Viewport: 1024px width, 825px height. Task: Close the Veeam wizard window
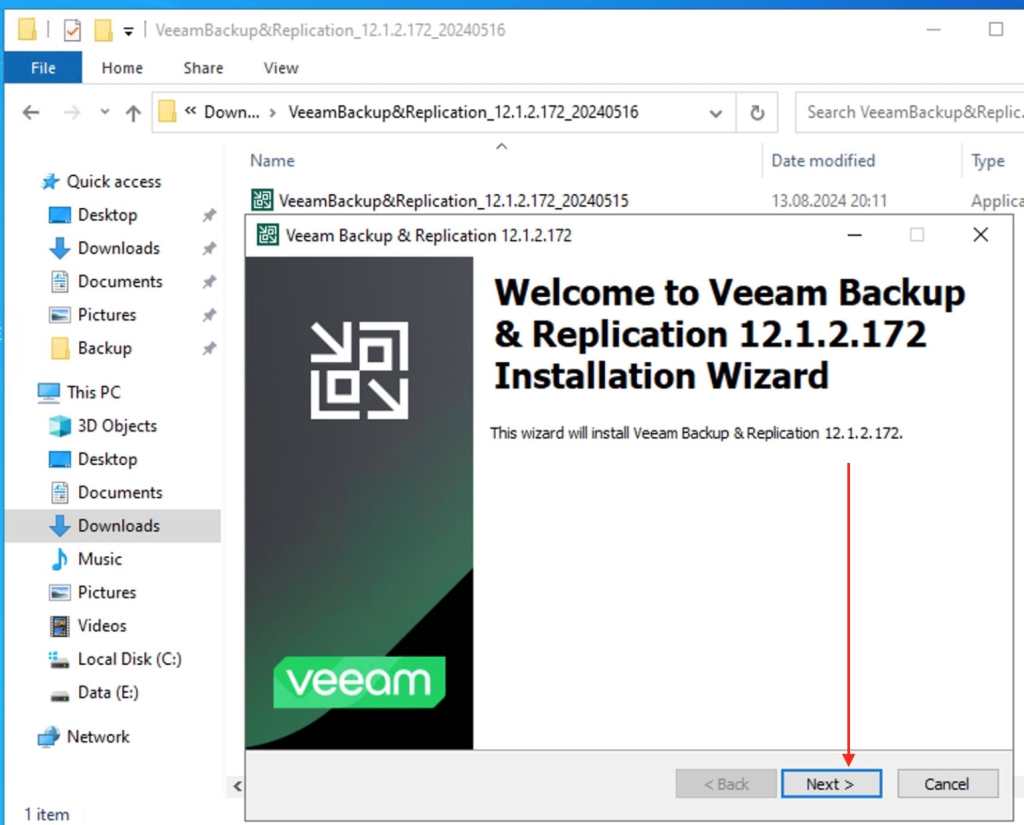tap(980, 235)
